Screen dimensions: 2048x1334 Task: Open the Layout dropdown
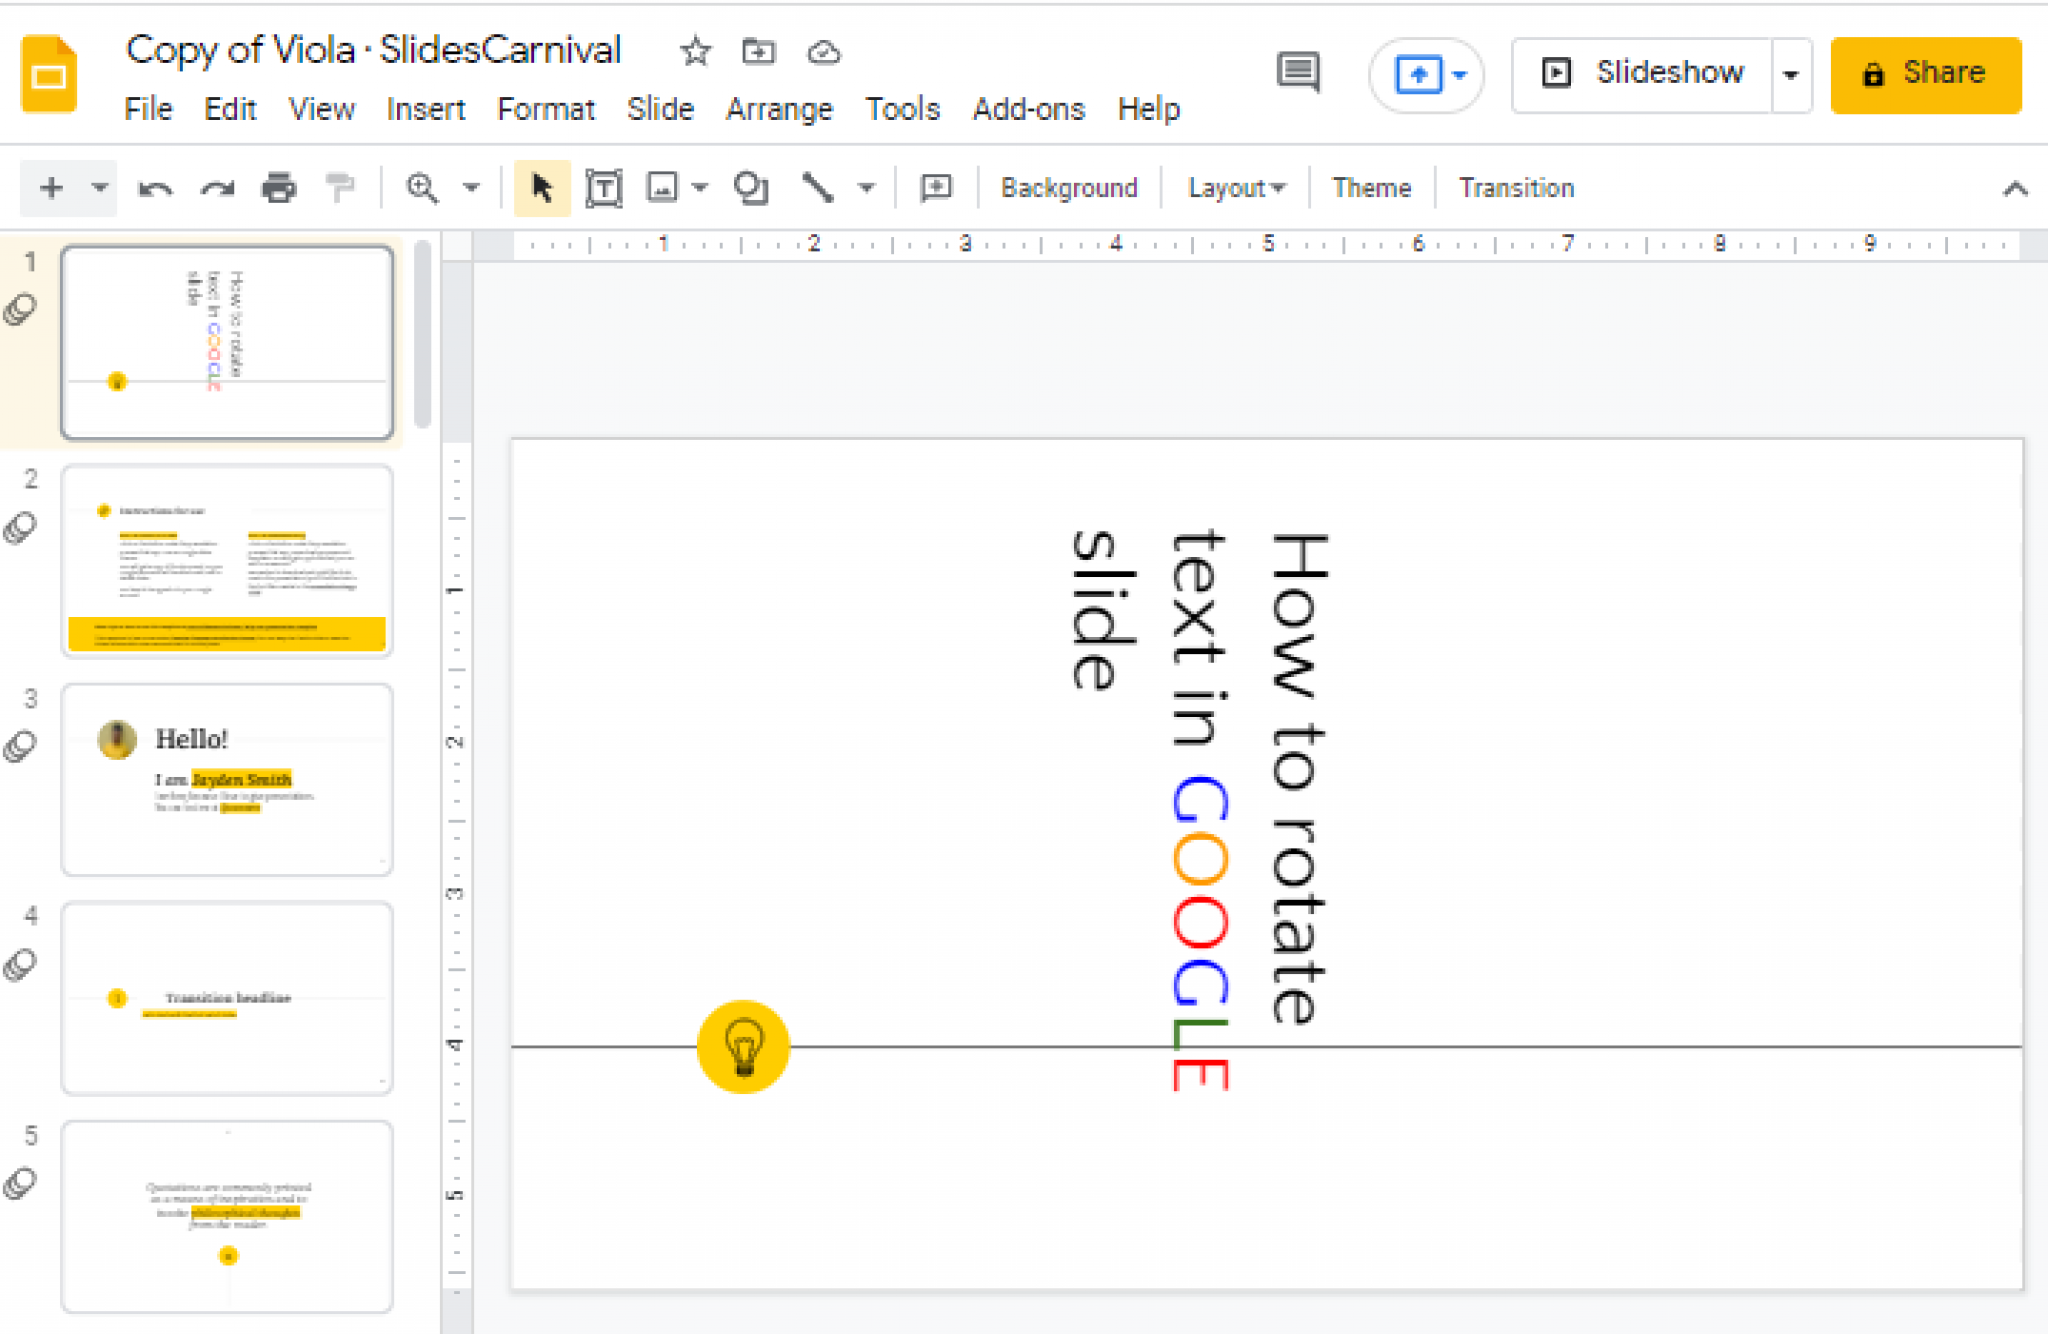(x=1236, y=188)
